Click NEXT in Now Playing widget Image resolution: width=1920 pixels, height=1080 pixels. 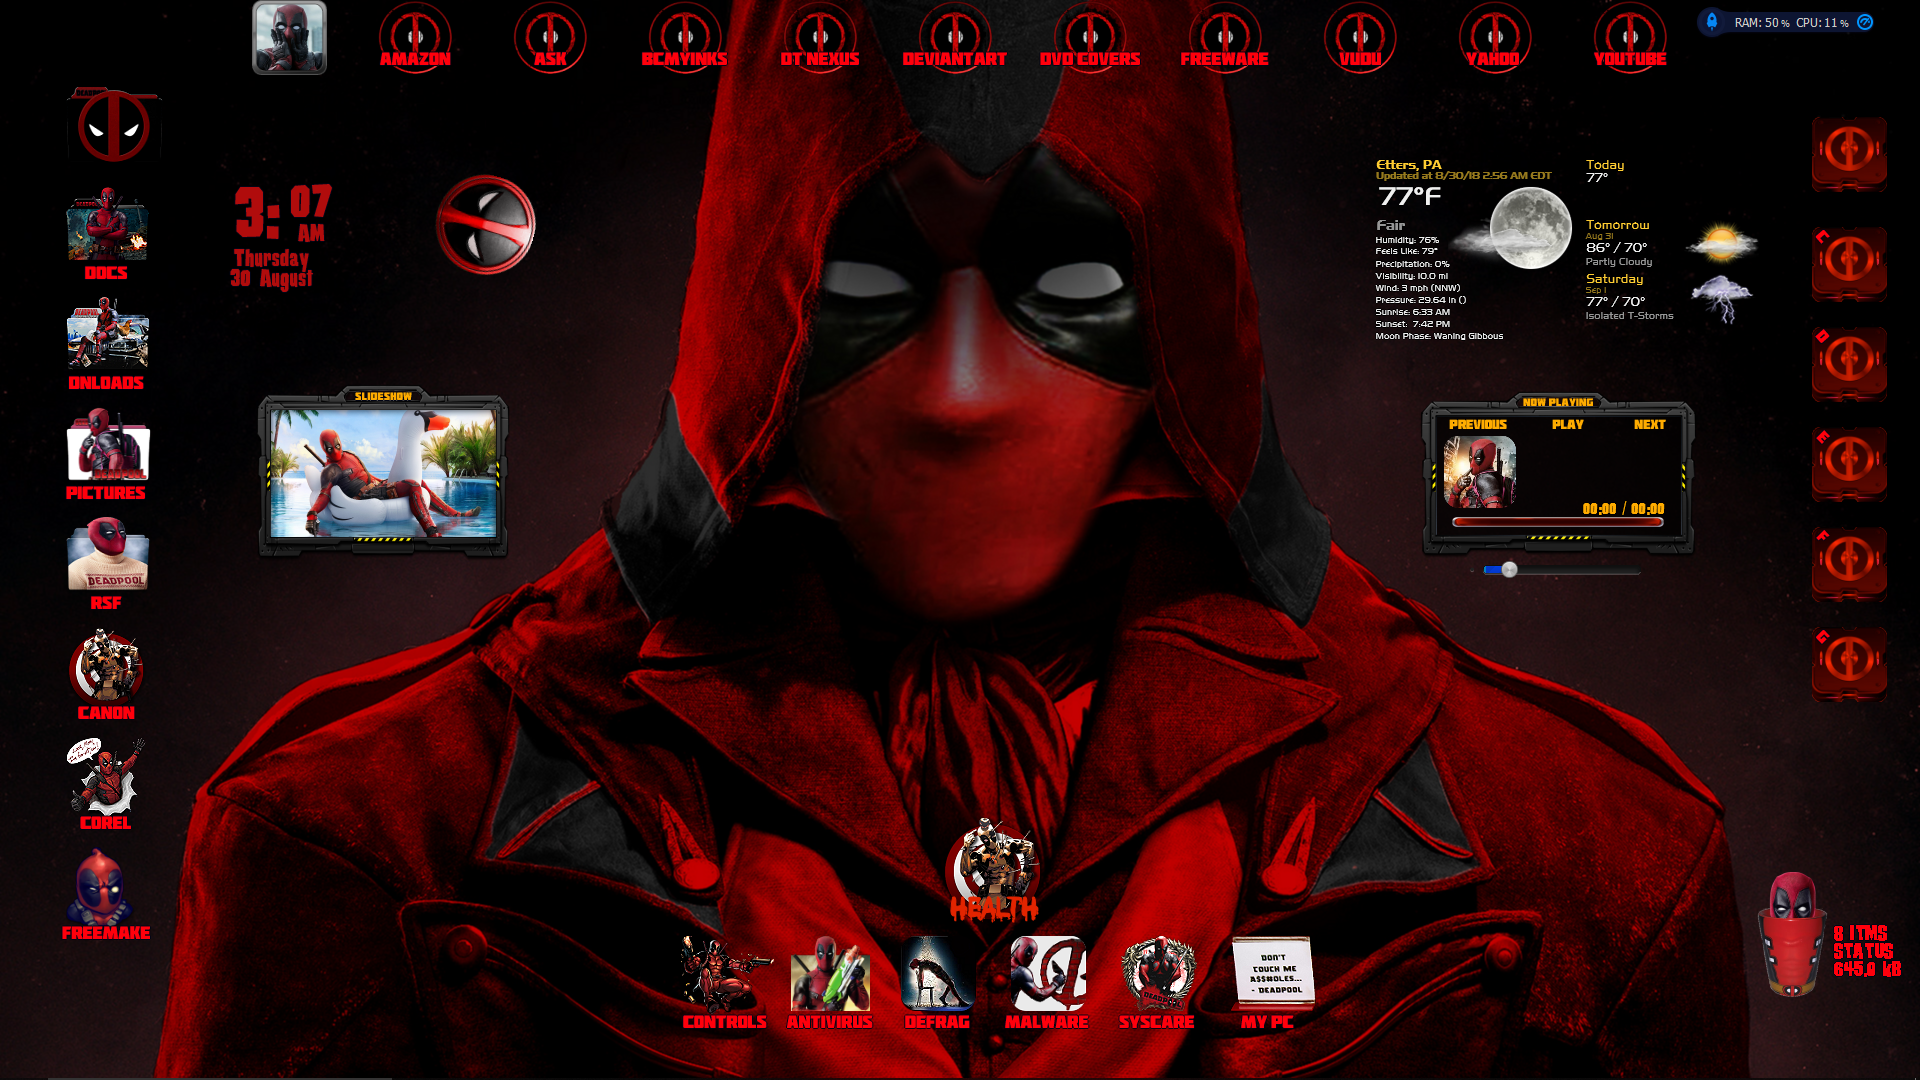pos(1650,425)
